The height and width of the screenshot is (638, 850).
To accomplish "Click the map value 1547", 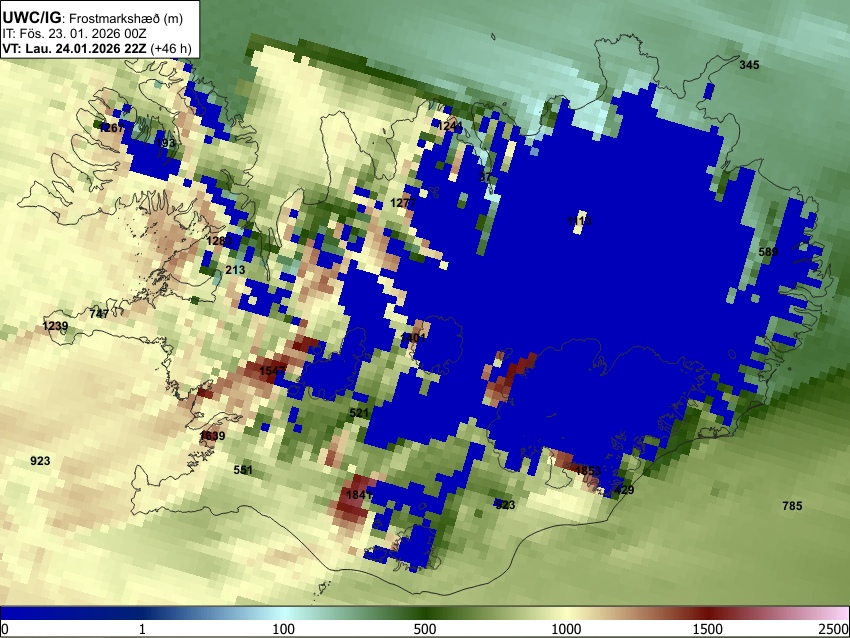I will pos(272,371).
